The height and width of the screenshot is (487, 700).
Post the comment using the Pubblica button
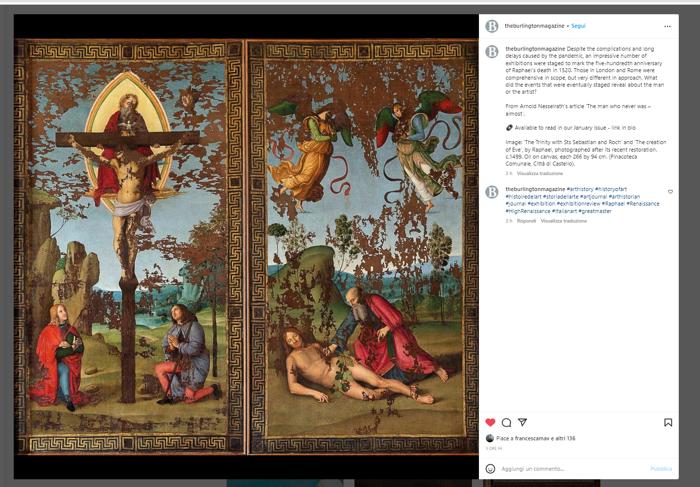(661, 469)
